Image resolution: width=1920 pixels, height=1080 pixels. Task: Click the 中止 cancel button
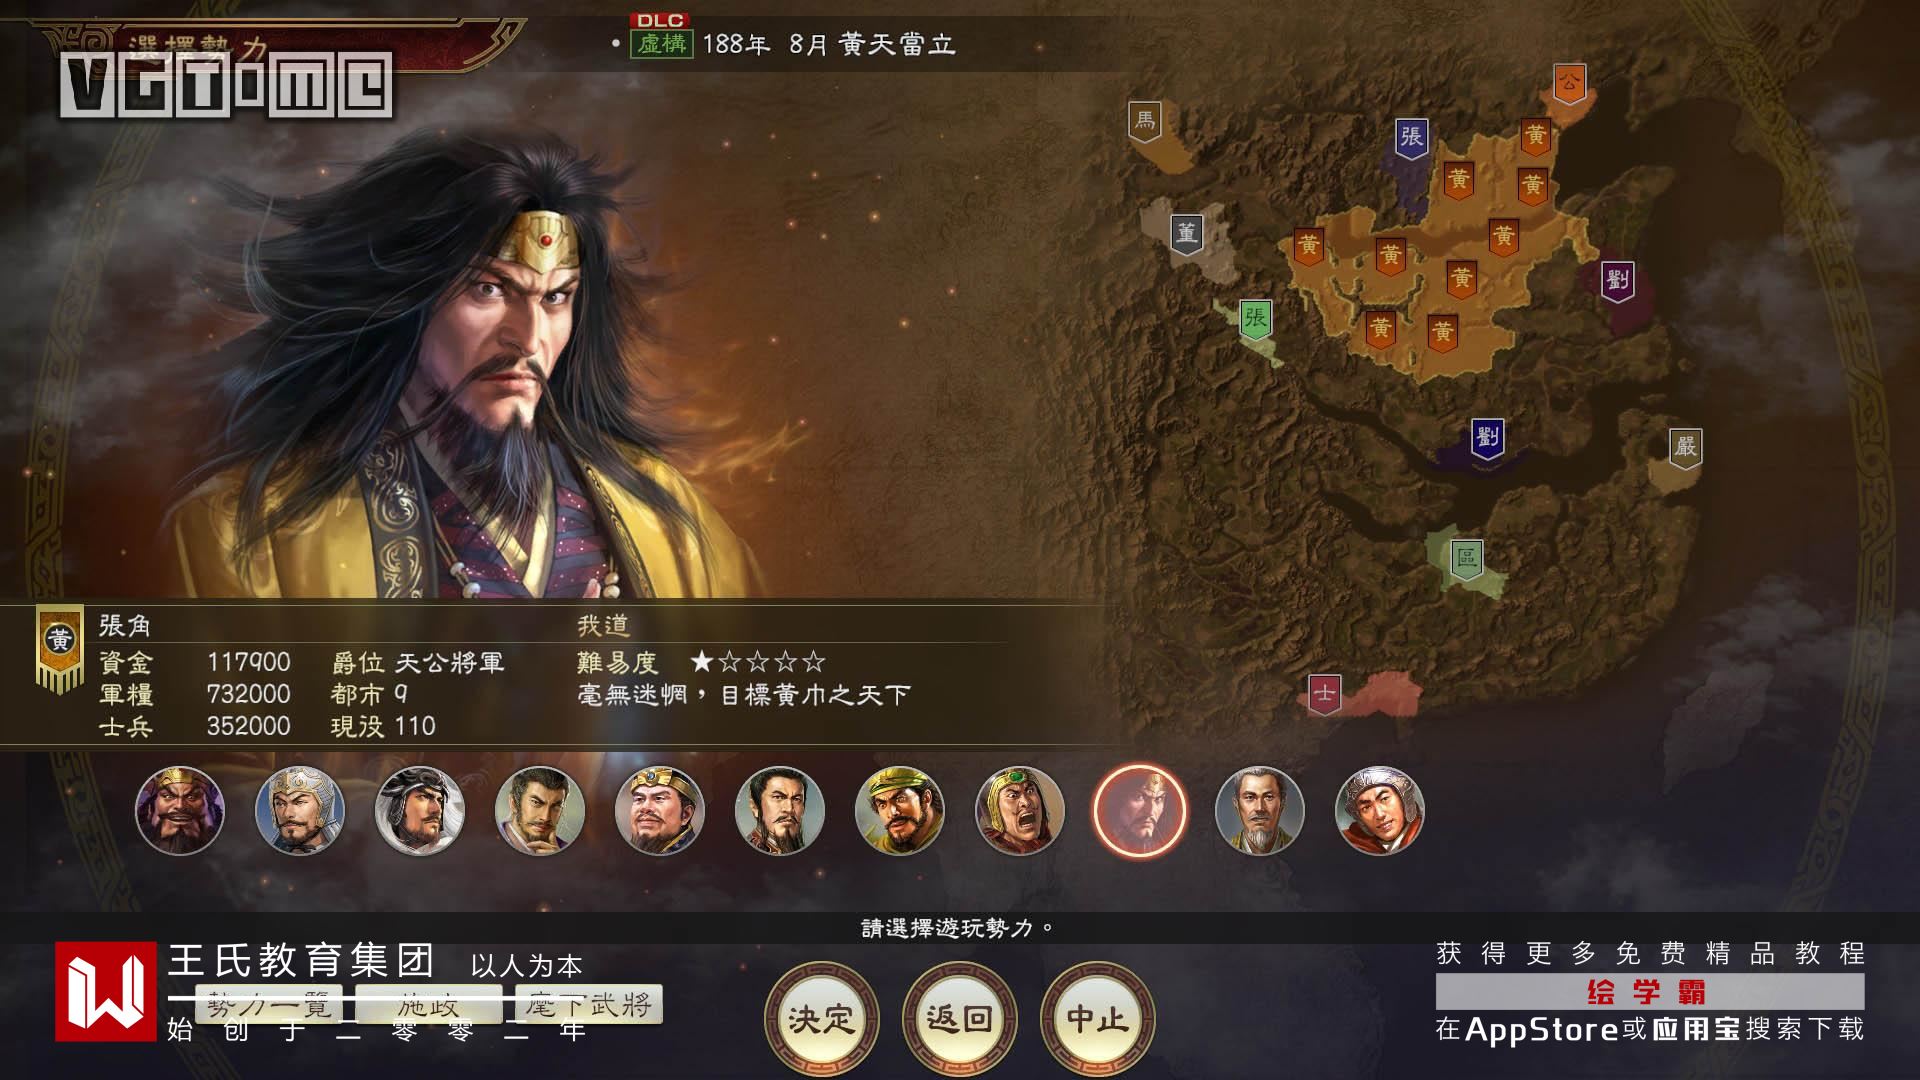pyautogui.click(x=1097, y=1019)
